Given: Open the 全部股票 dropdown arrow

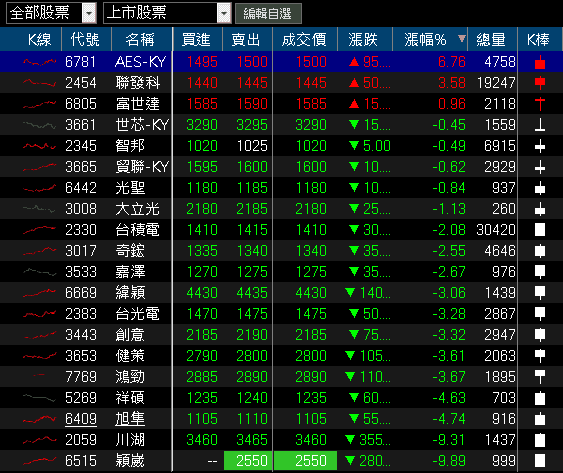Looking at the screenshot, I should tap(89, 14).
